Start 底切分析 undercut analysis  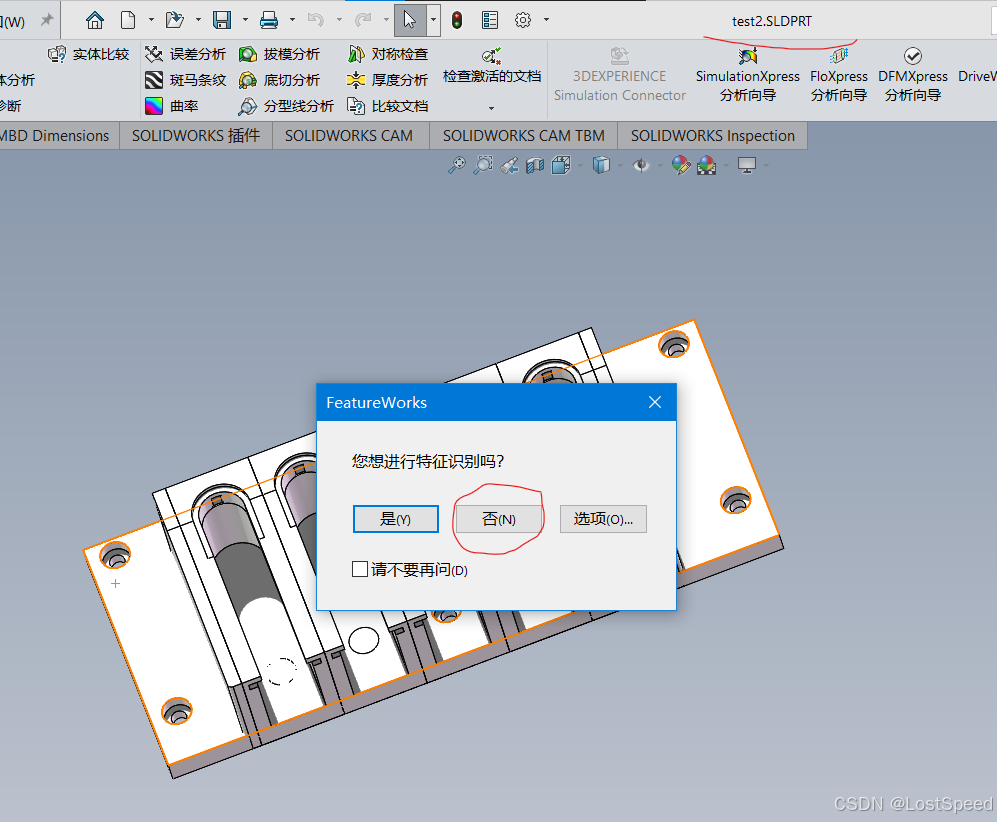(279, 80)
